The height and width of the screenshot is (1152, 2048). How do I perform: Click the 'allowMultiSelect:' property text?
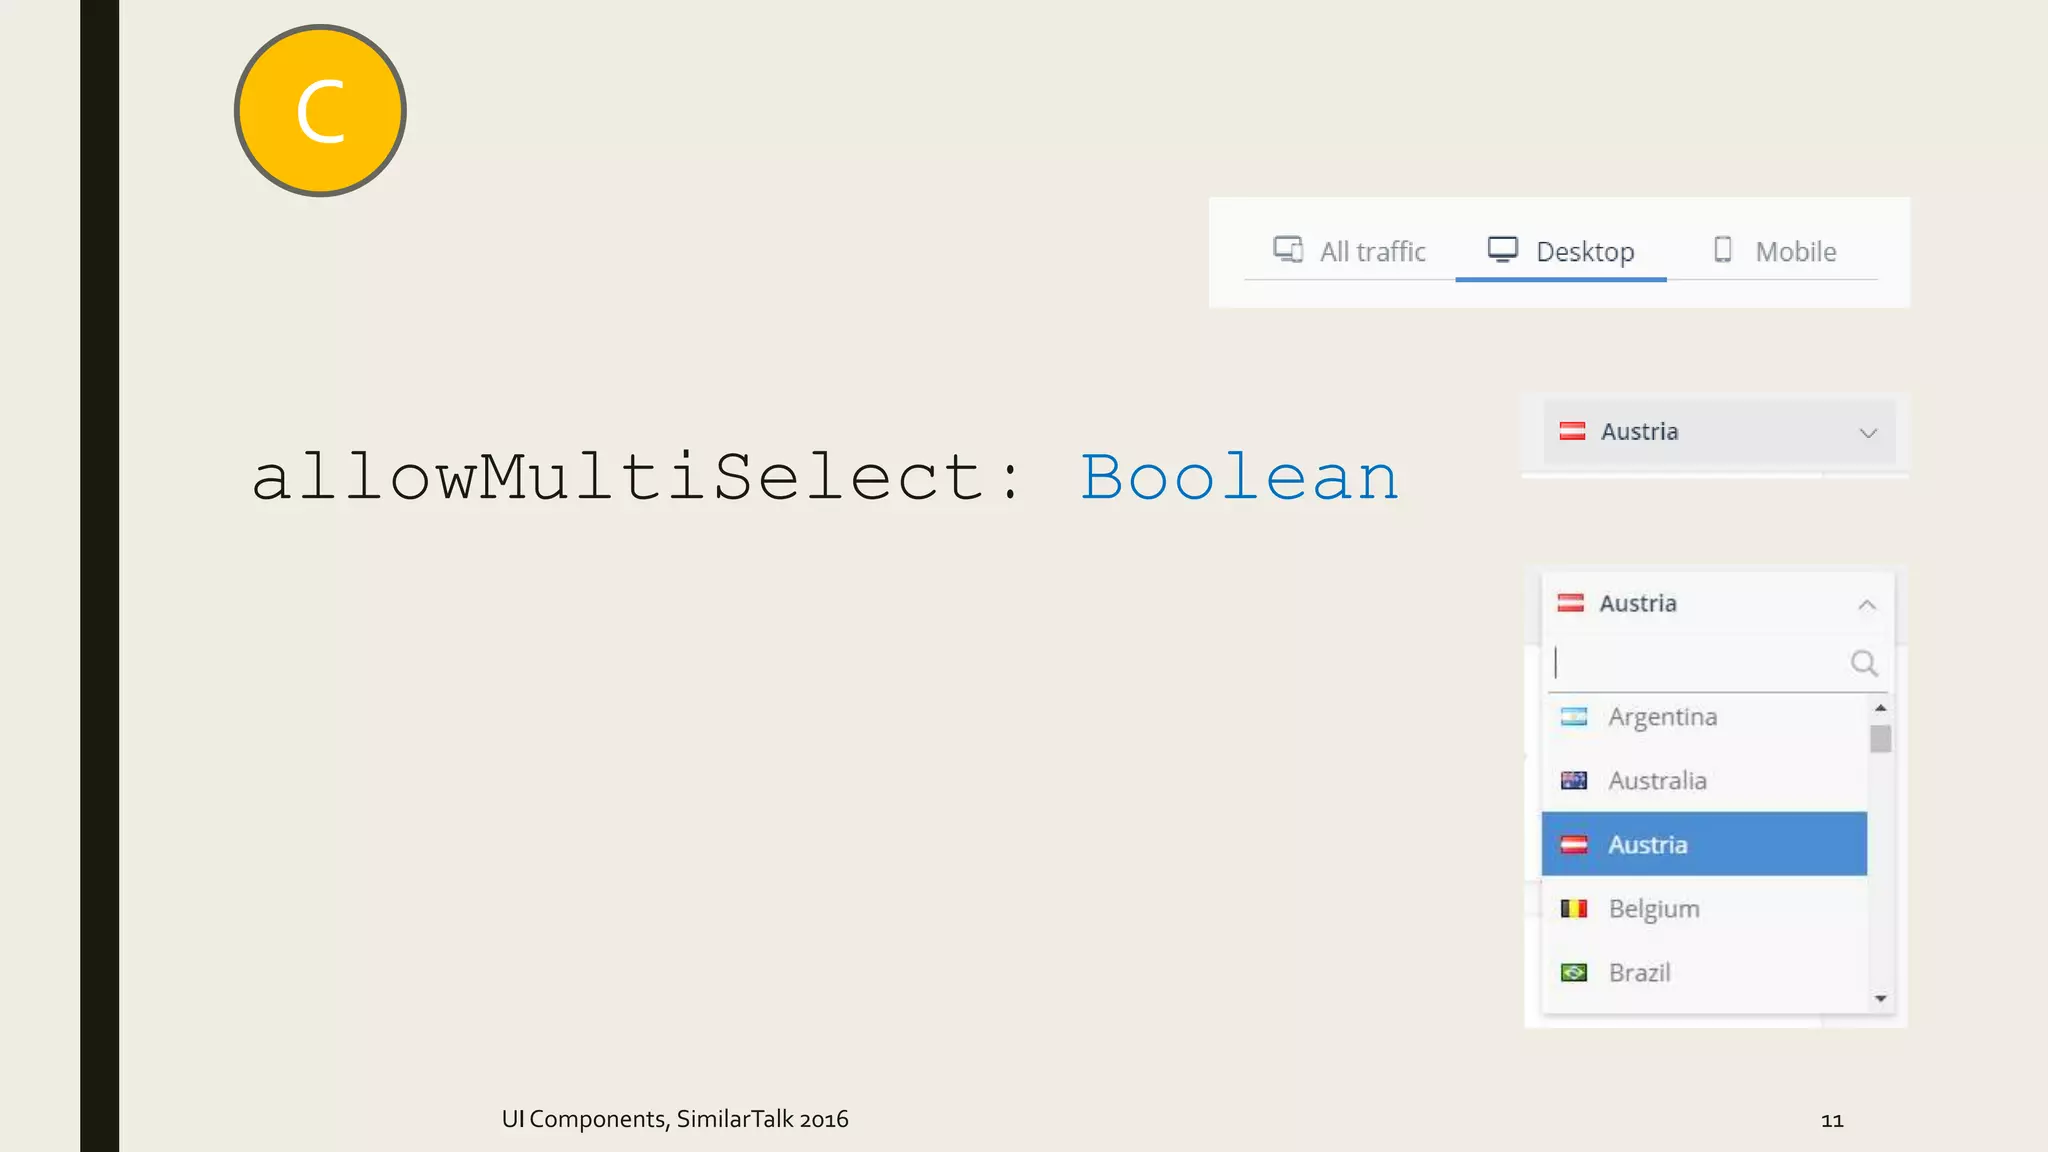coord(638,477)
